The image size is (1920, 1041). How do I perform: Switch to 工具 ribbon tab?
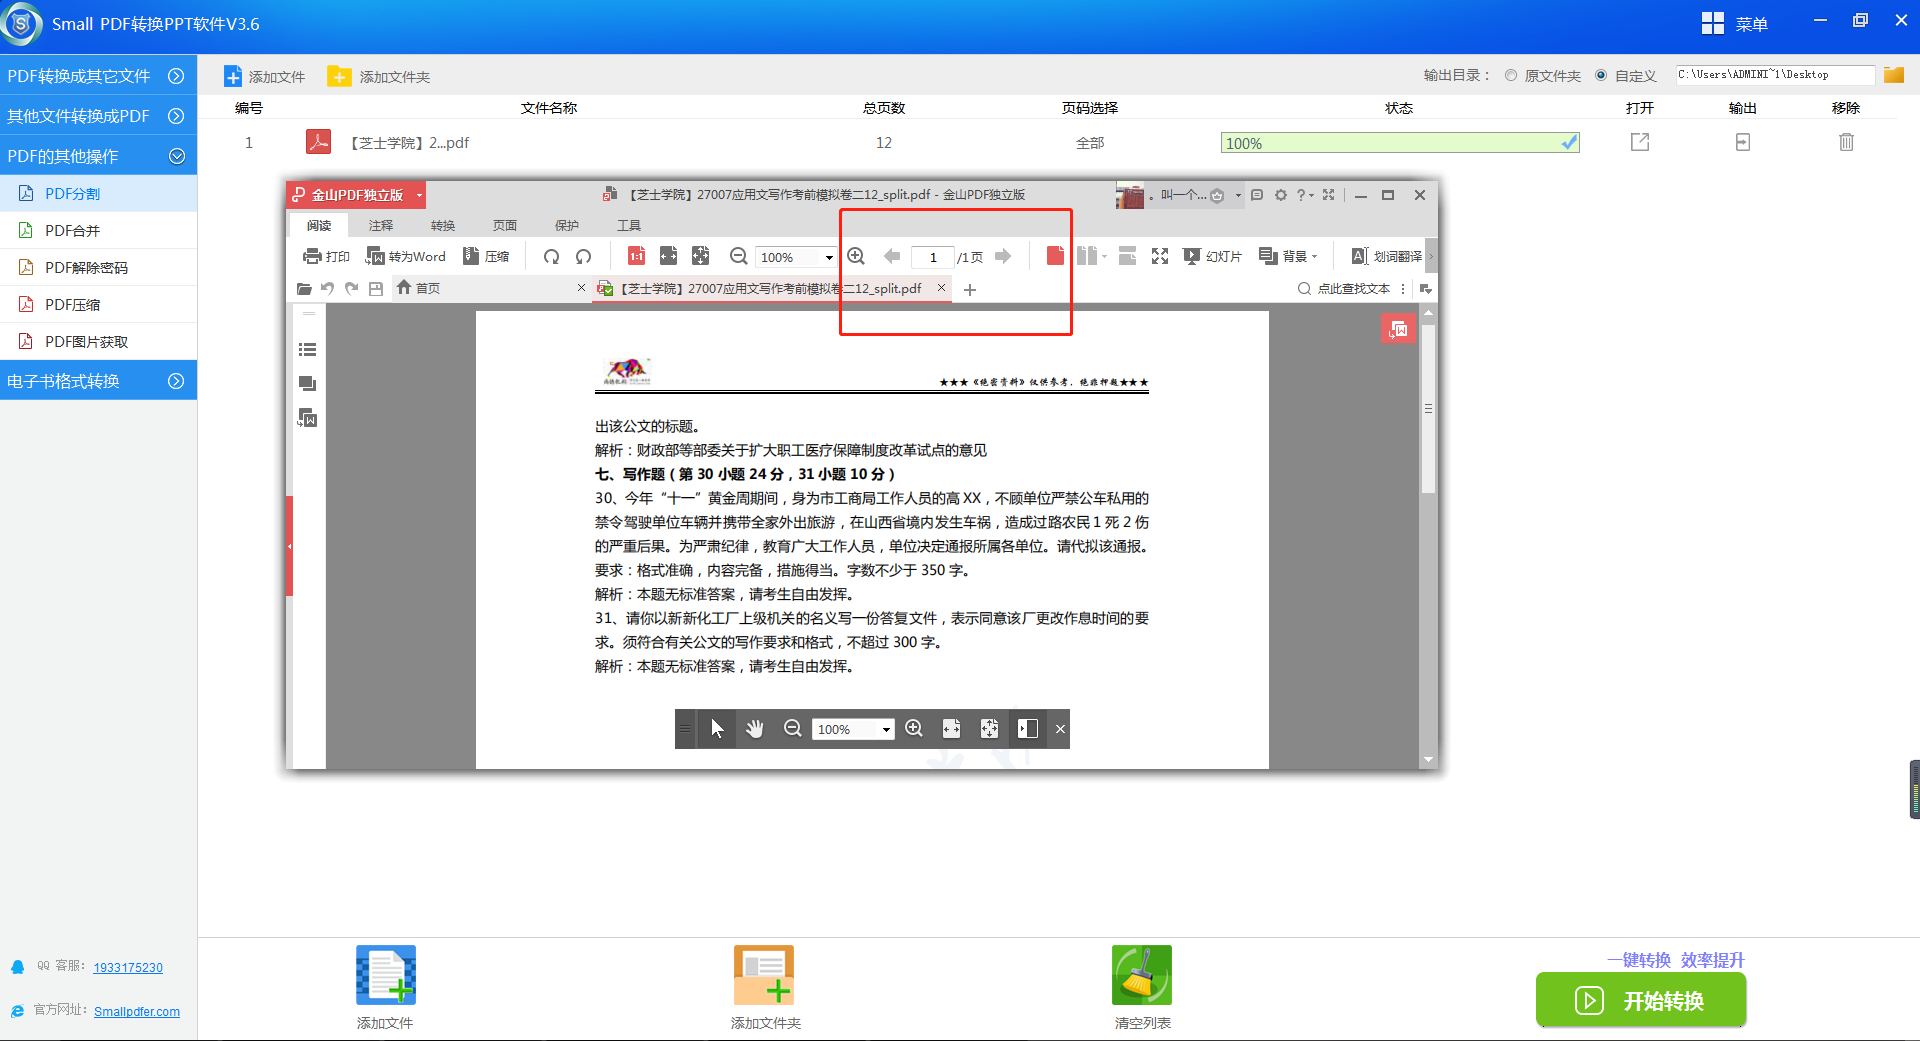point(629,225)
